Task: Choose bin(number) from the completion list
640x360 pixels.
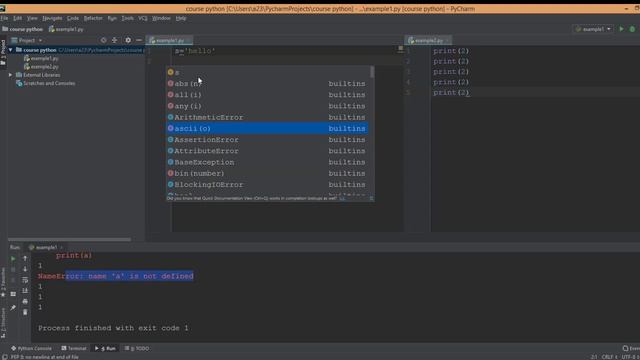Action: click(x=267, y=173)
